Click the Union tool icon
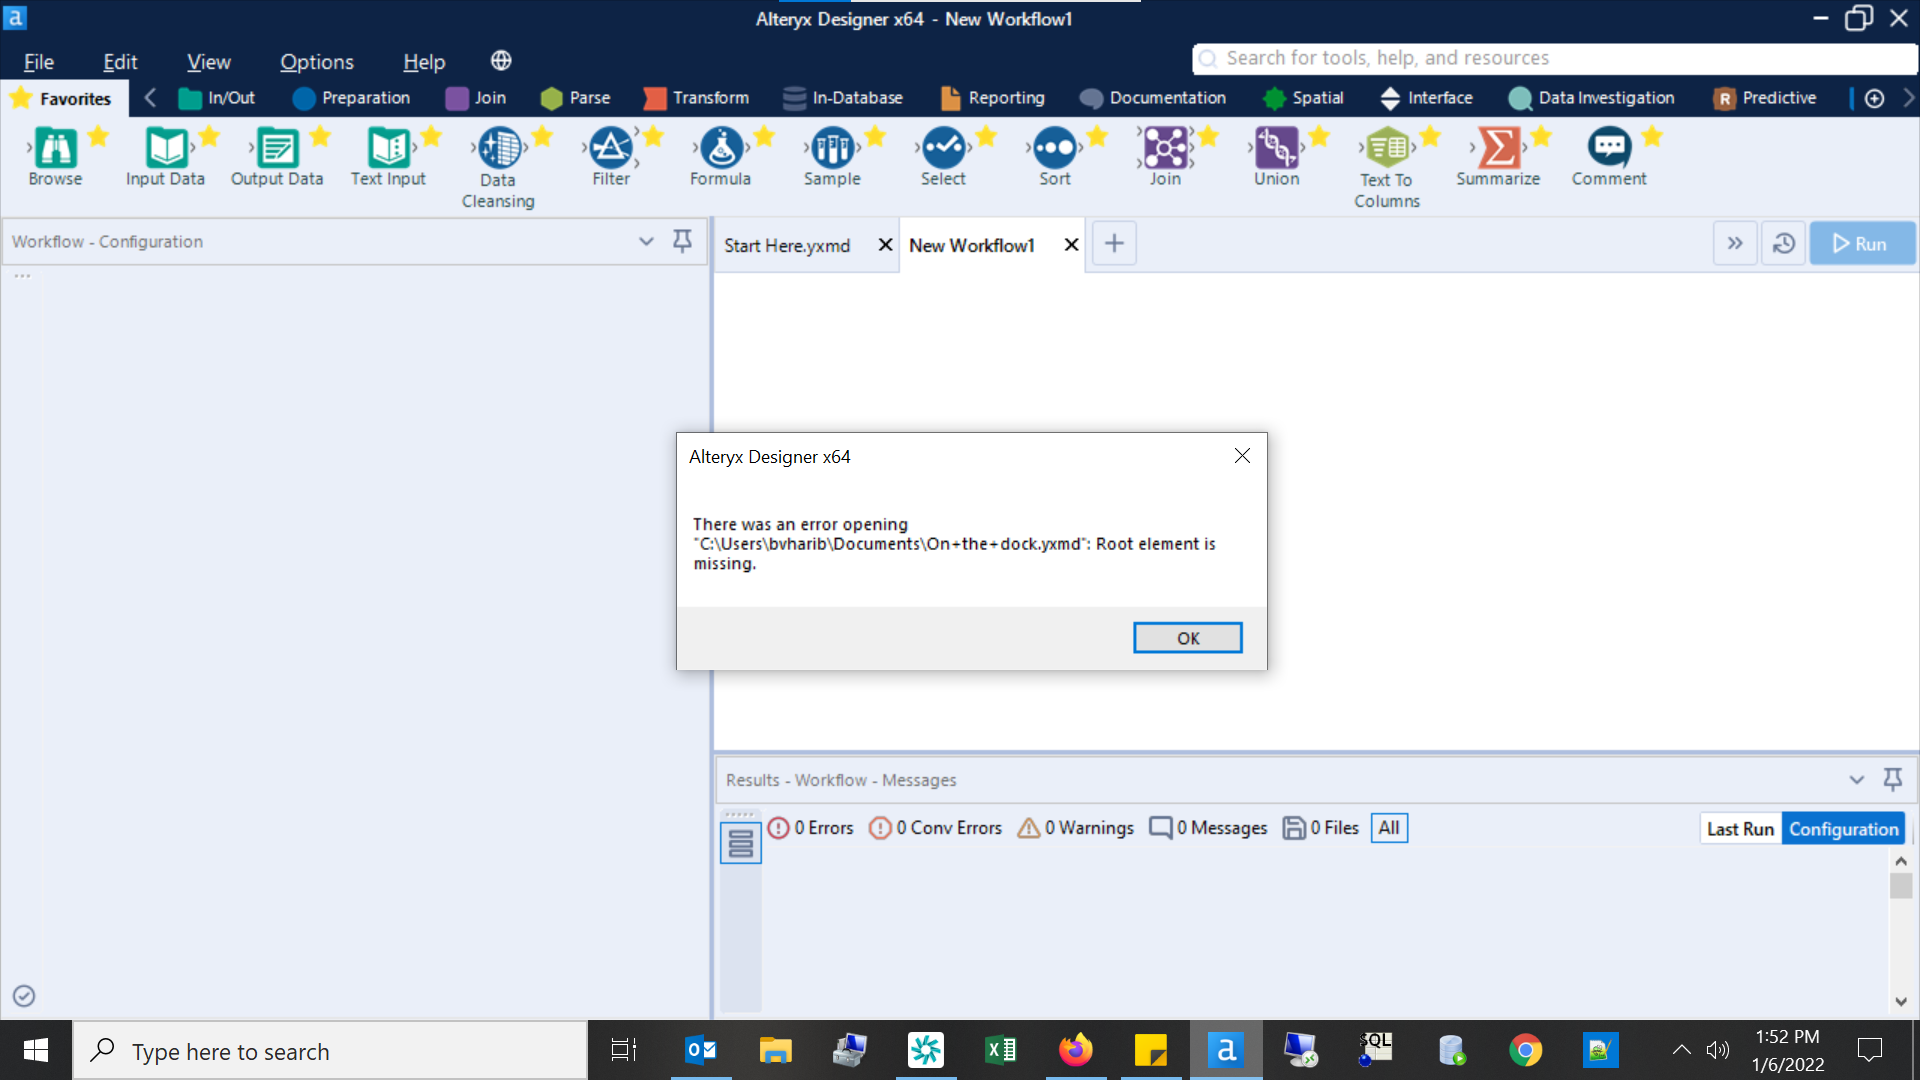Screen dimensions: 1920x1080 (x=1276, y=149)
